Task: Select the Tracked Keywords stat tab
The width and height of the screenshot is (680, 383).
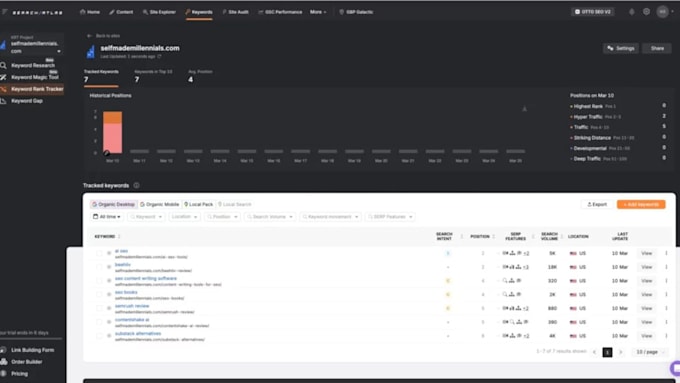Action: (x=101, y=76)
